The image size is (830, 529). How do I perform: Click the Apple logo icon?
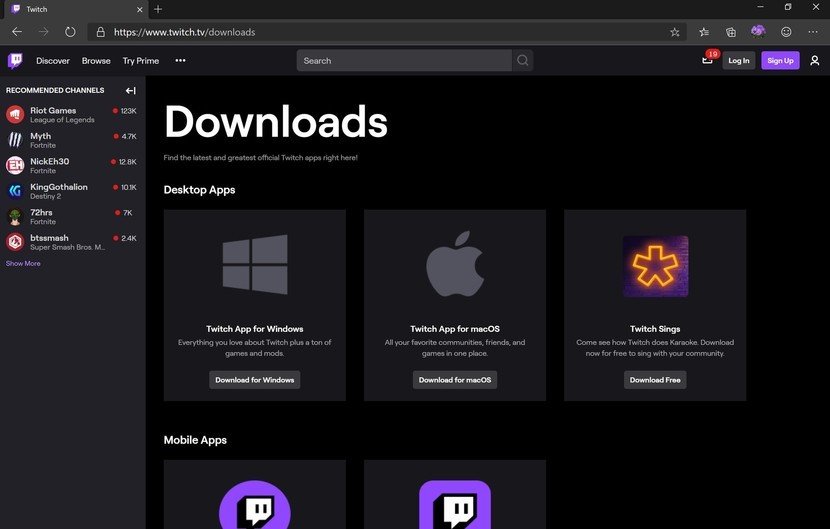click(455, 264)
